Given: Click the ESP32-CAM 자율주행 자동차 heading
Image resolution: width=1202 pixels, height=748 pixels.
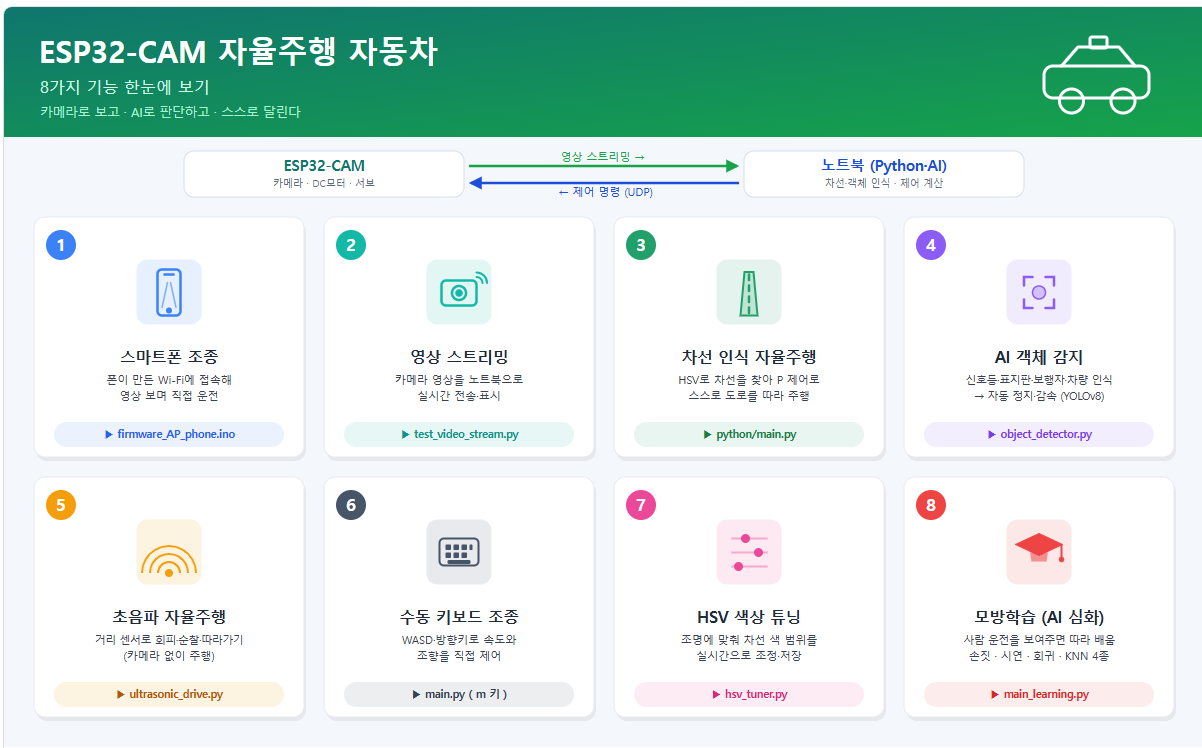Looking at the screenshot, I should pos(238,52).
